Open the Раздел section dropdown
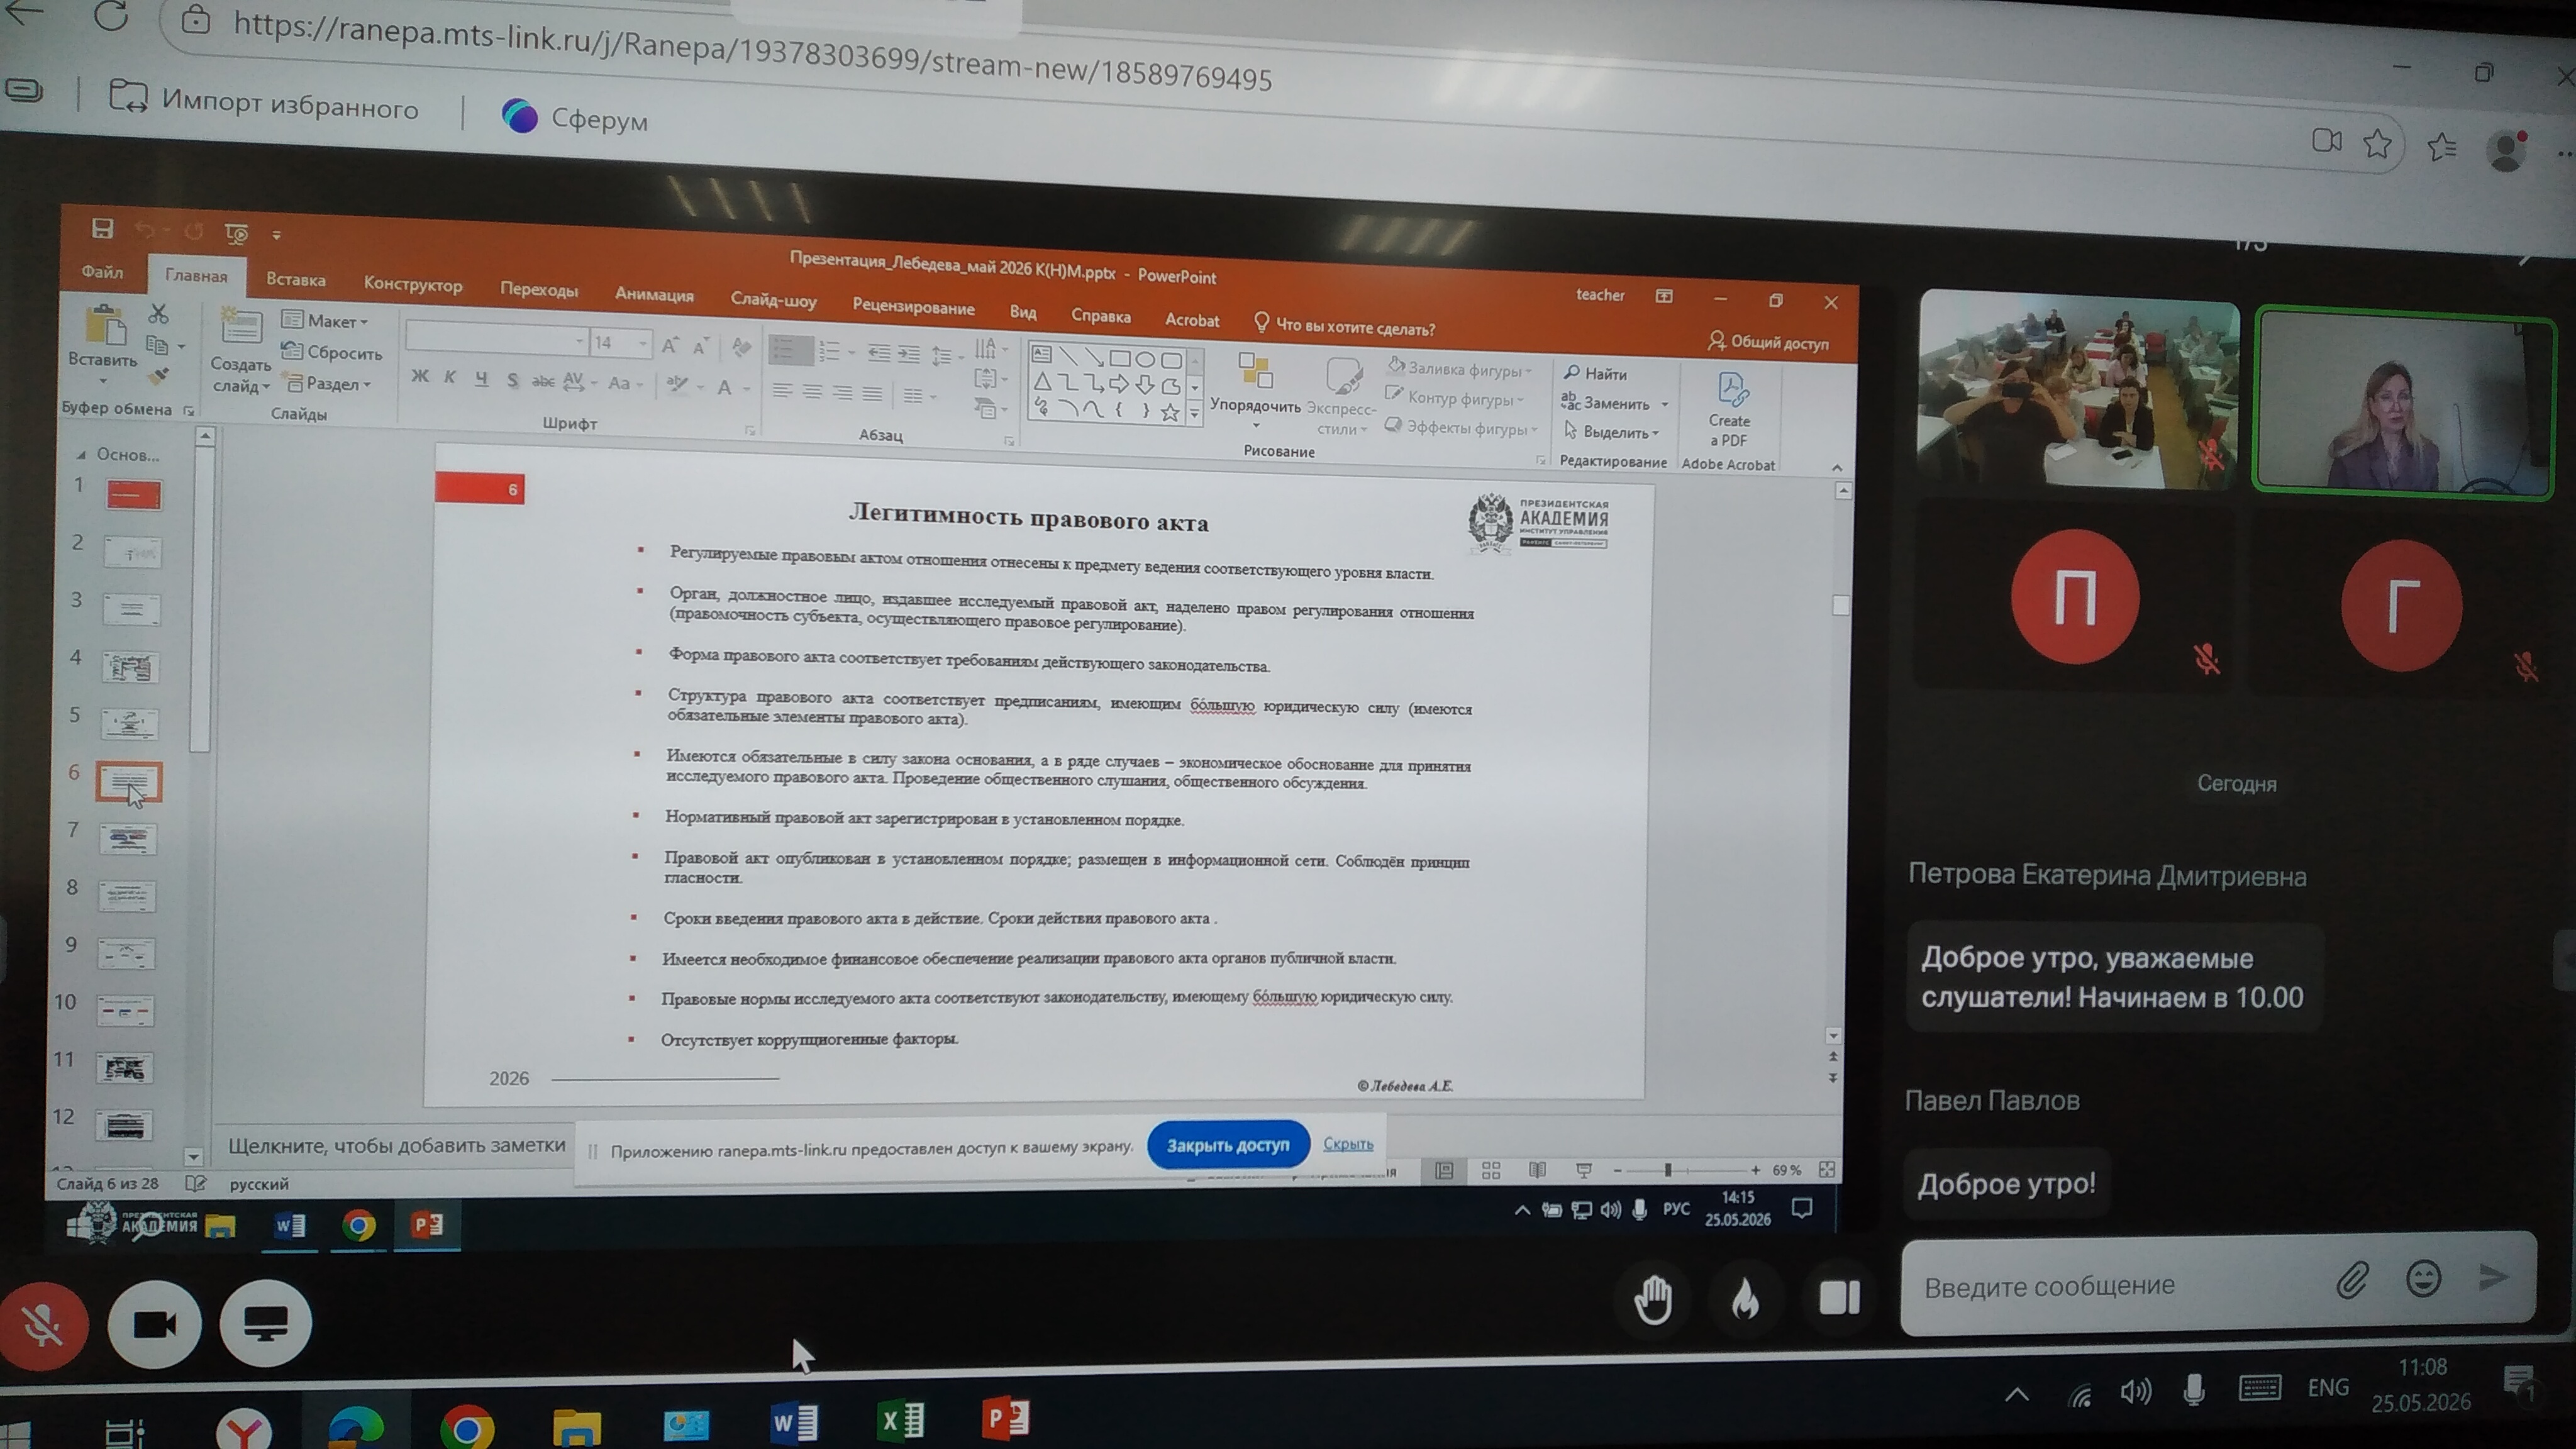The width and height of the screenshot is (2576, 1449). point(328,383)
